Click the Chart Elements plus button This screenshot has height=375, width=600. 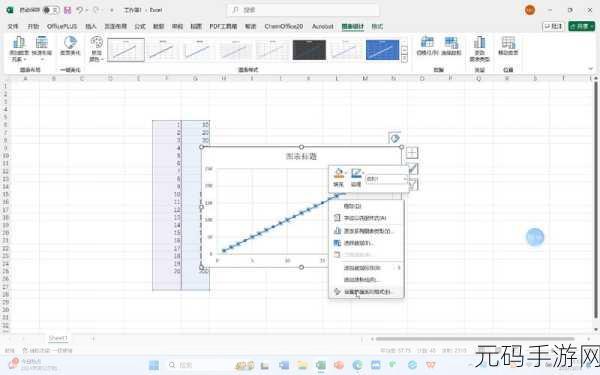pos(412,153)
